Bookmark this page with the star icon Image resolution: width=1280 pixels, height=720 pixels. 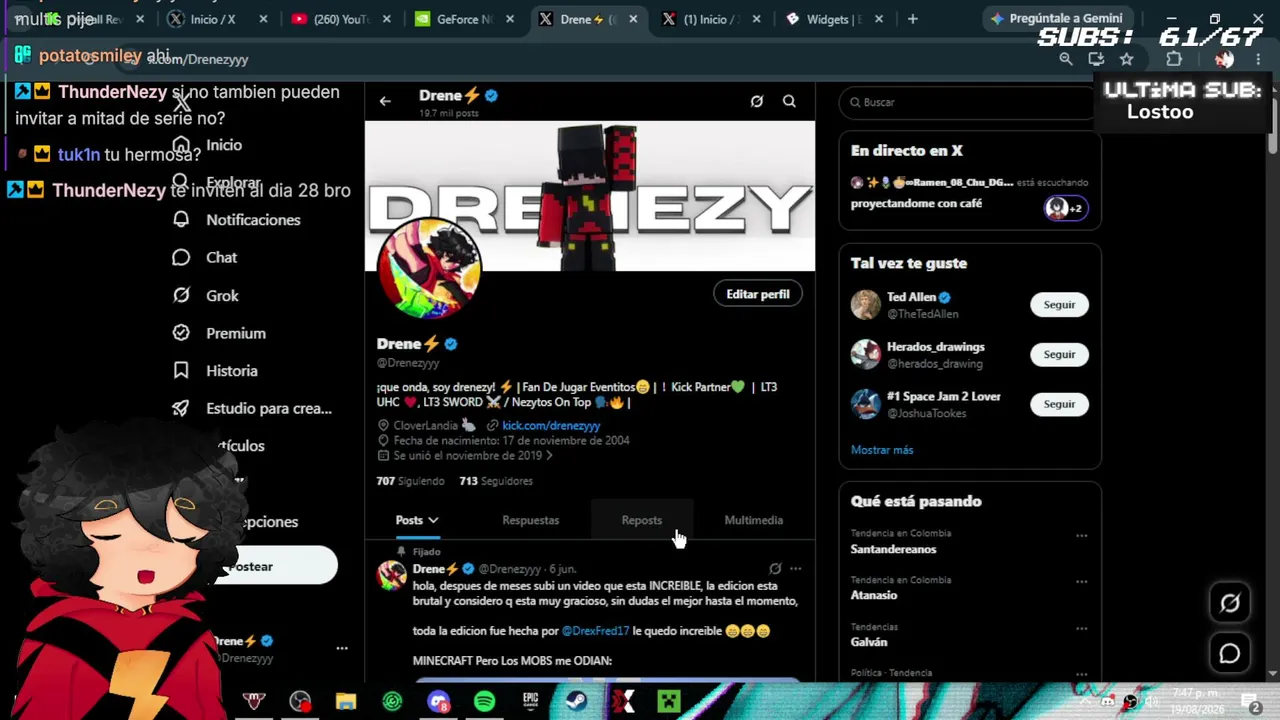[1126, 59]
